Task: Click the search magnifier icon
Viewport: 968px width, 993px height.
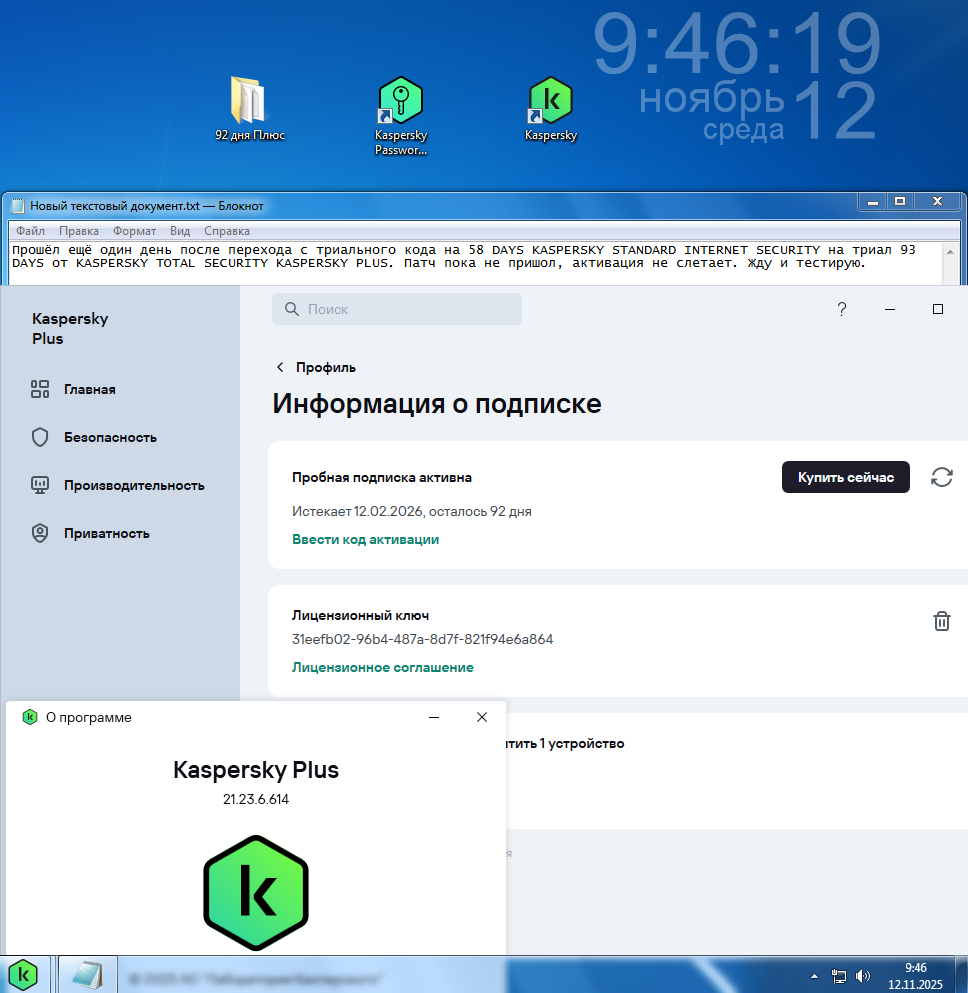Action: (292, 309)
